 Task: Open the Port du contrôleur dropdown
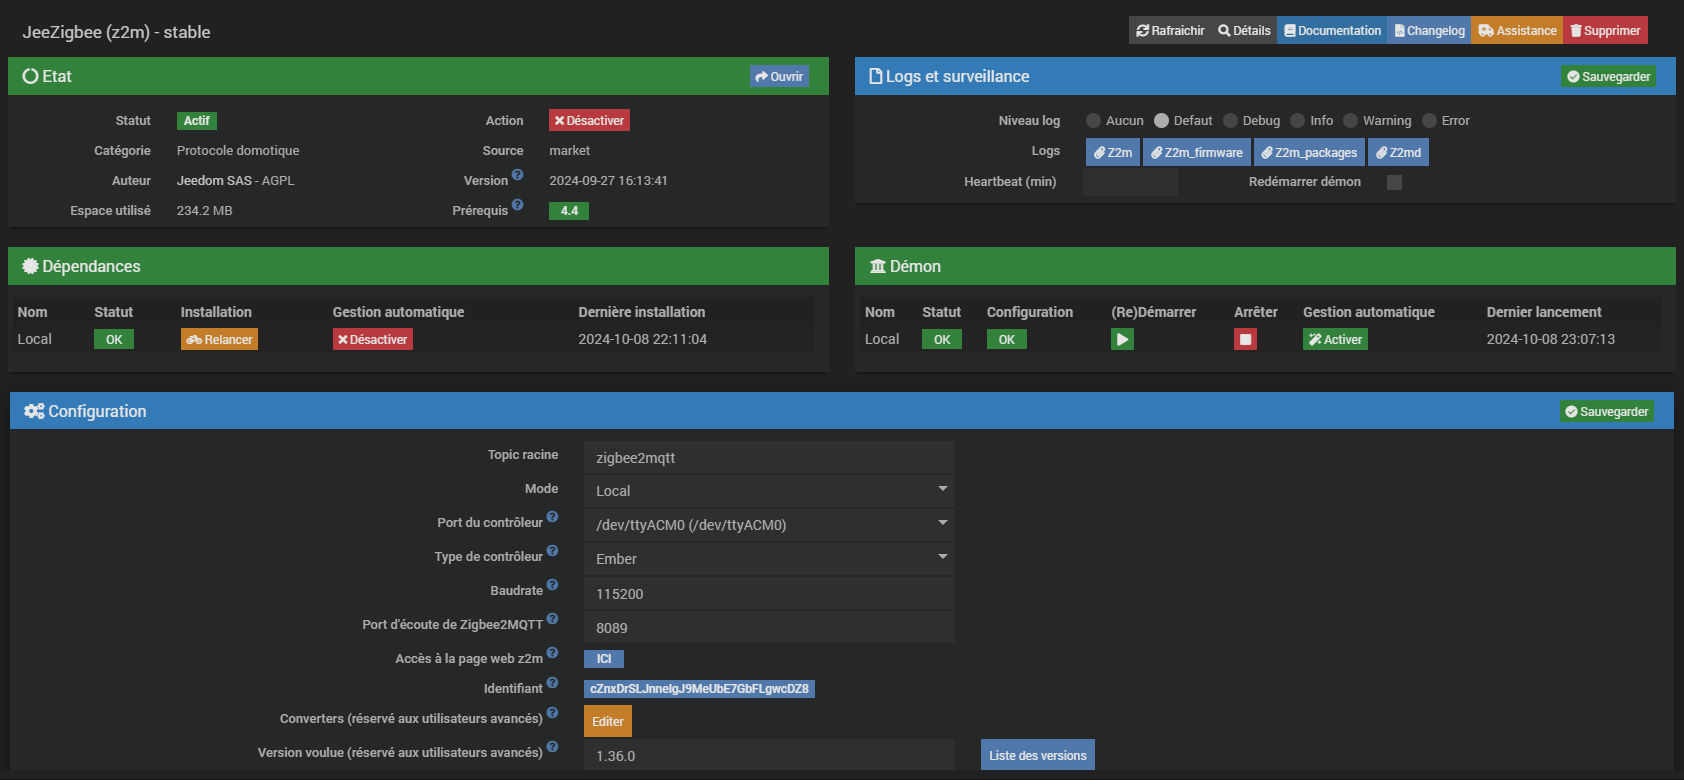click(x=769, y=525)
